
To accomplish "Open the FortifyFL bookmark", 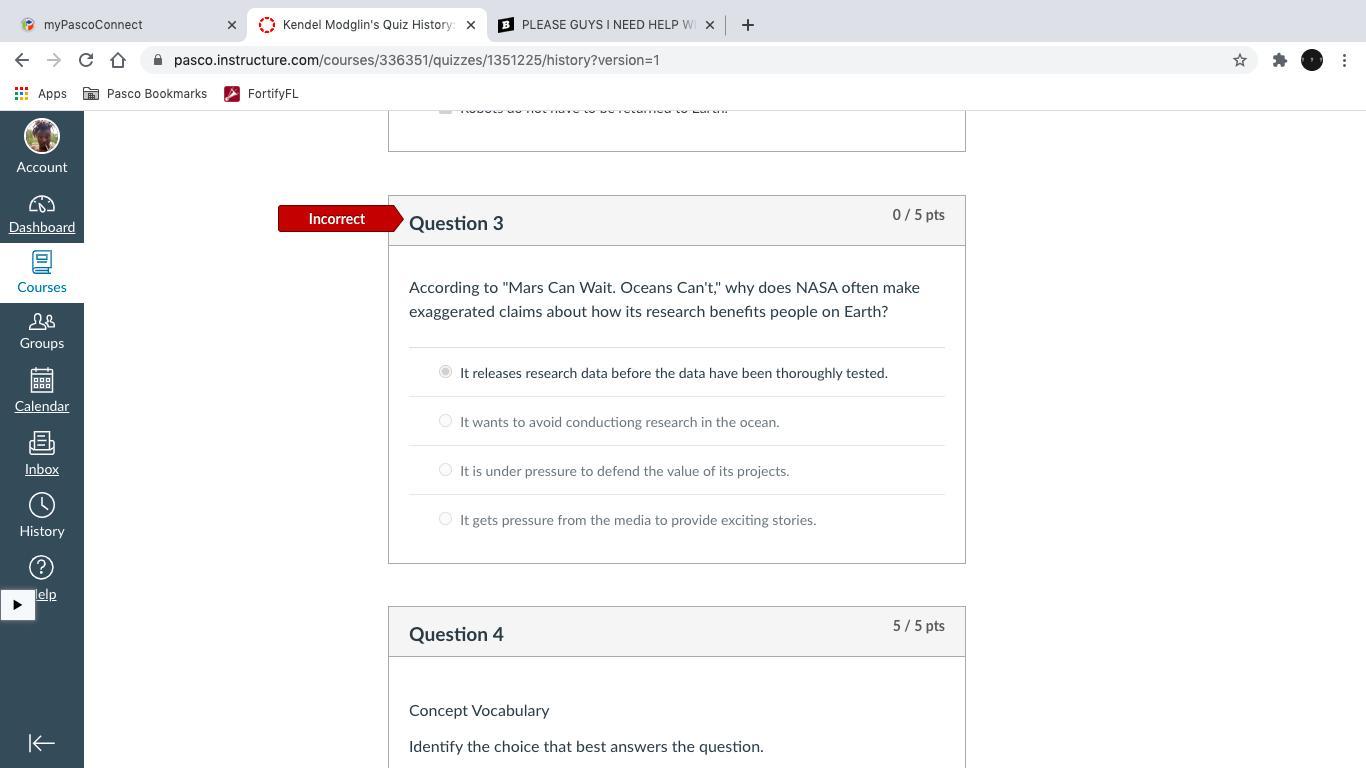I will click(x=261, y=94).
